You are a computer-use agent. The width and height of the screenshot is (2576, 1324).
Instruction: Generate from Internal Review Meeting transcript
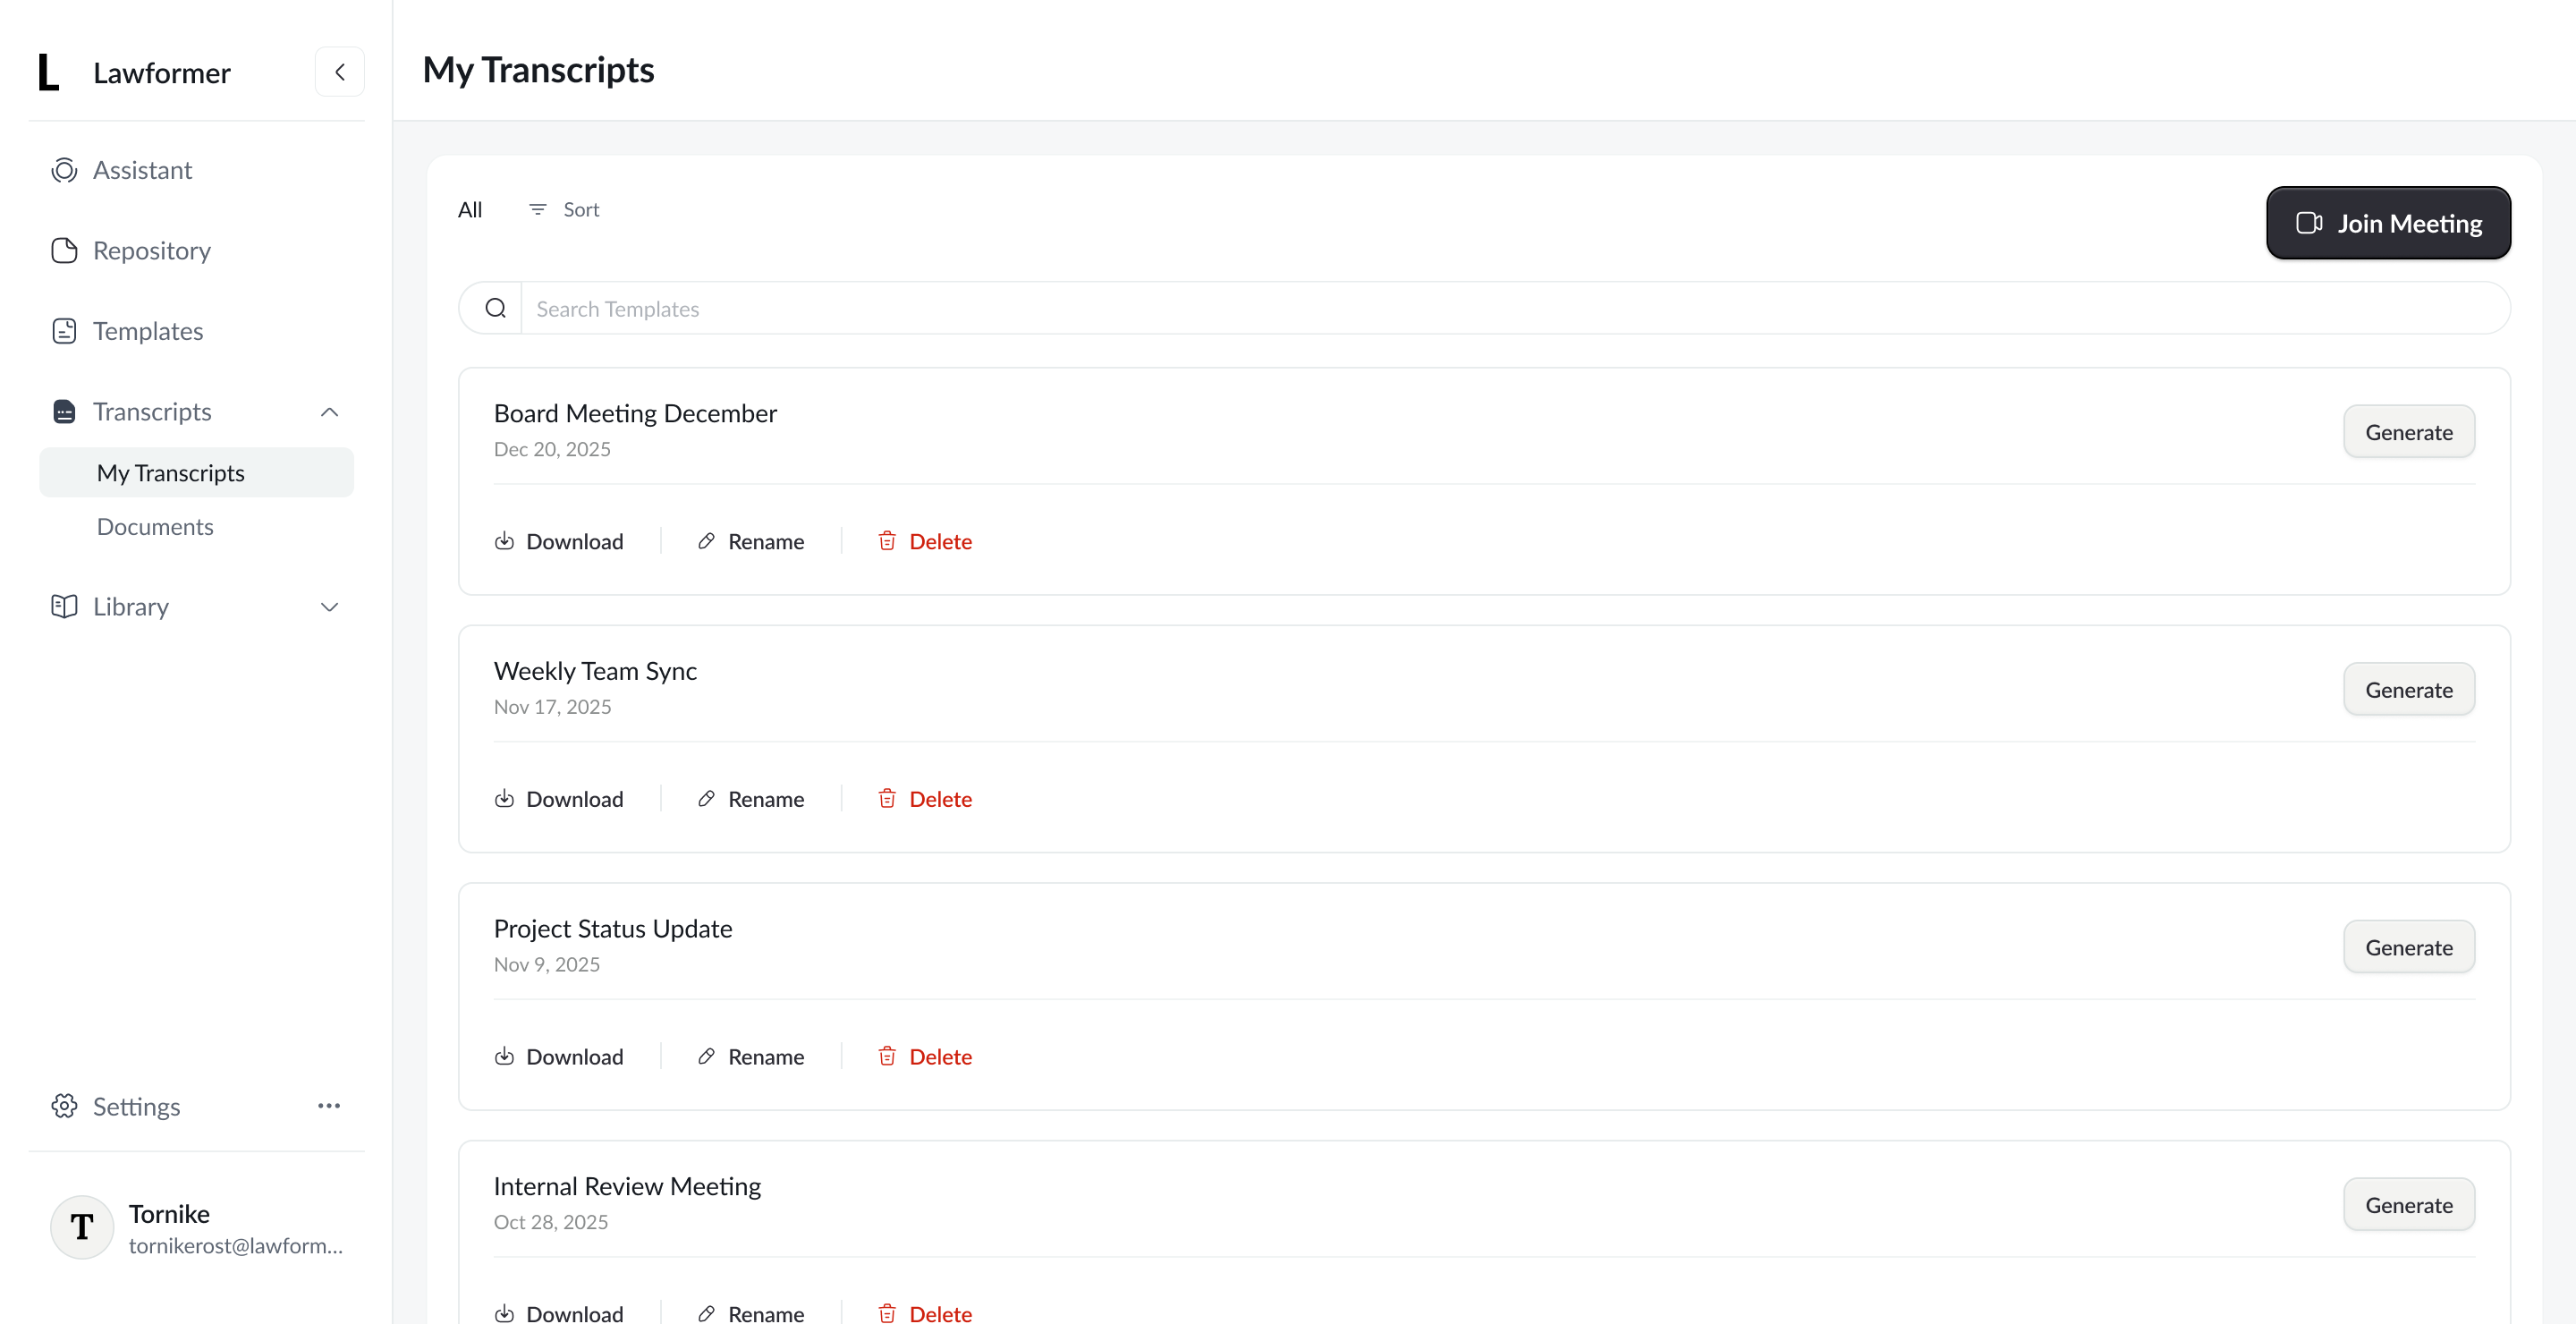click(x=2408, y=1205)
